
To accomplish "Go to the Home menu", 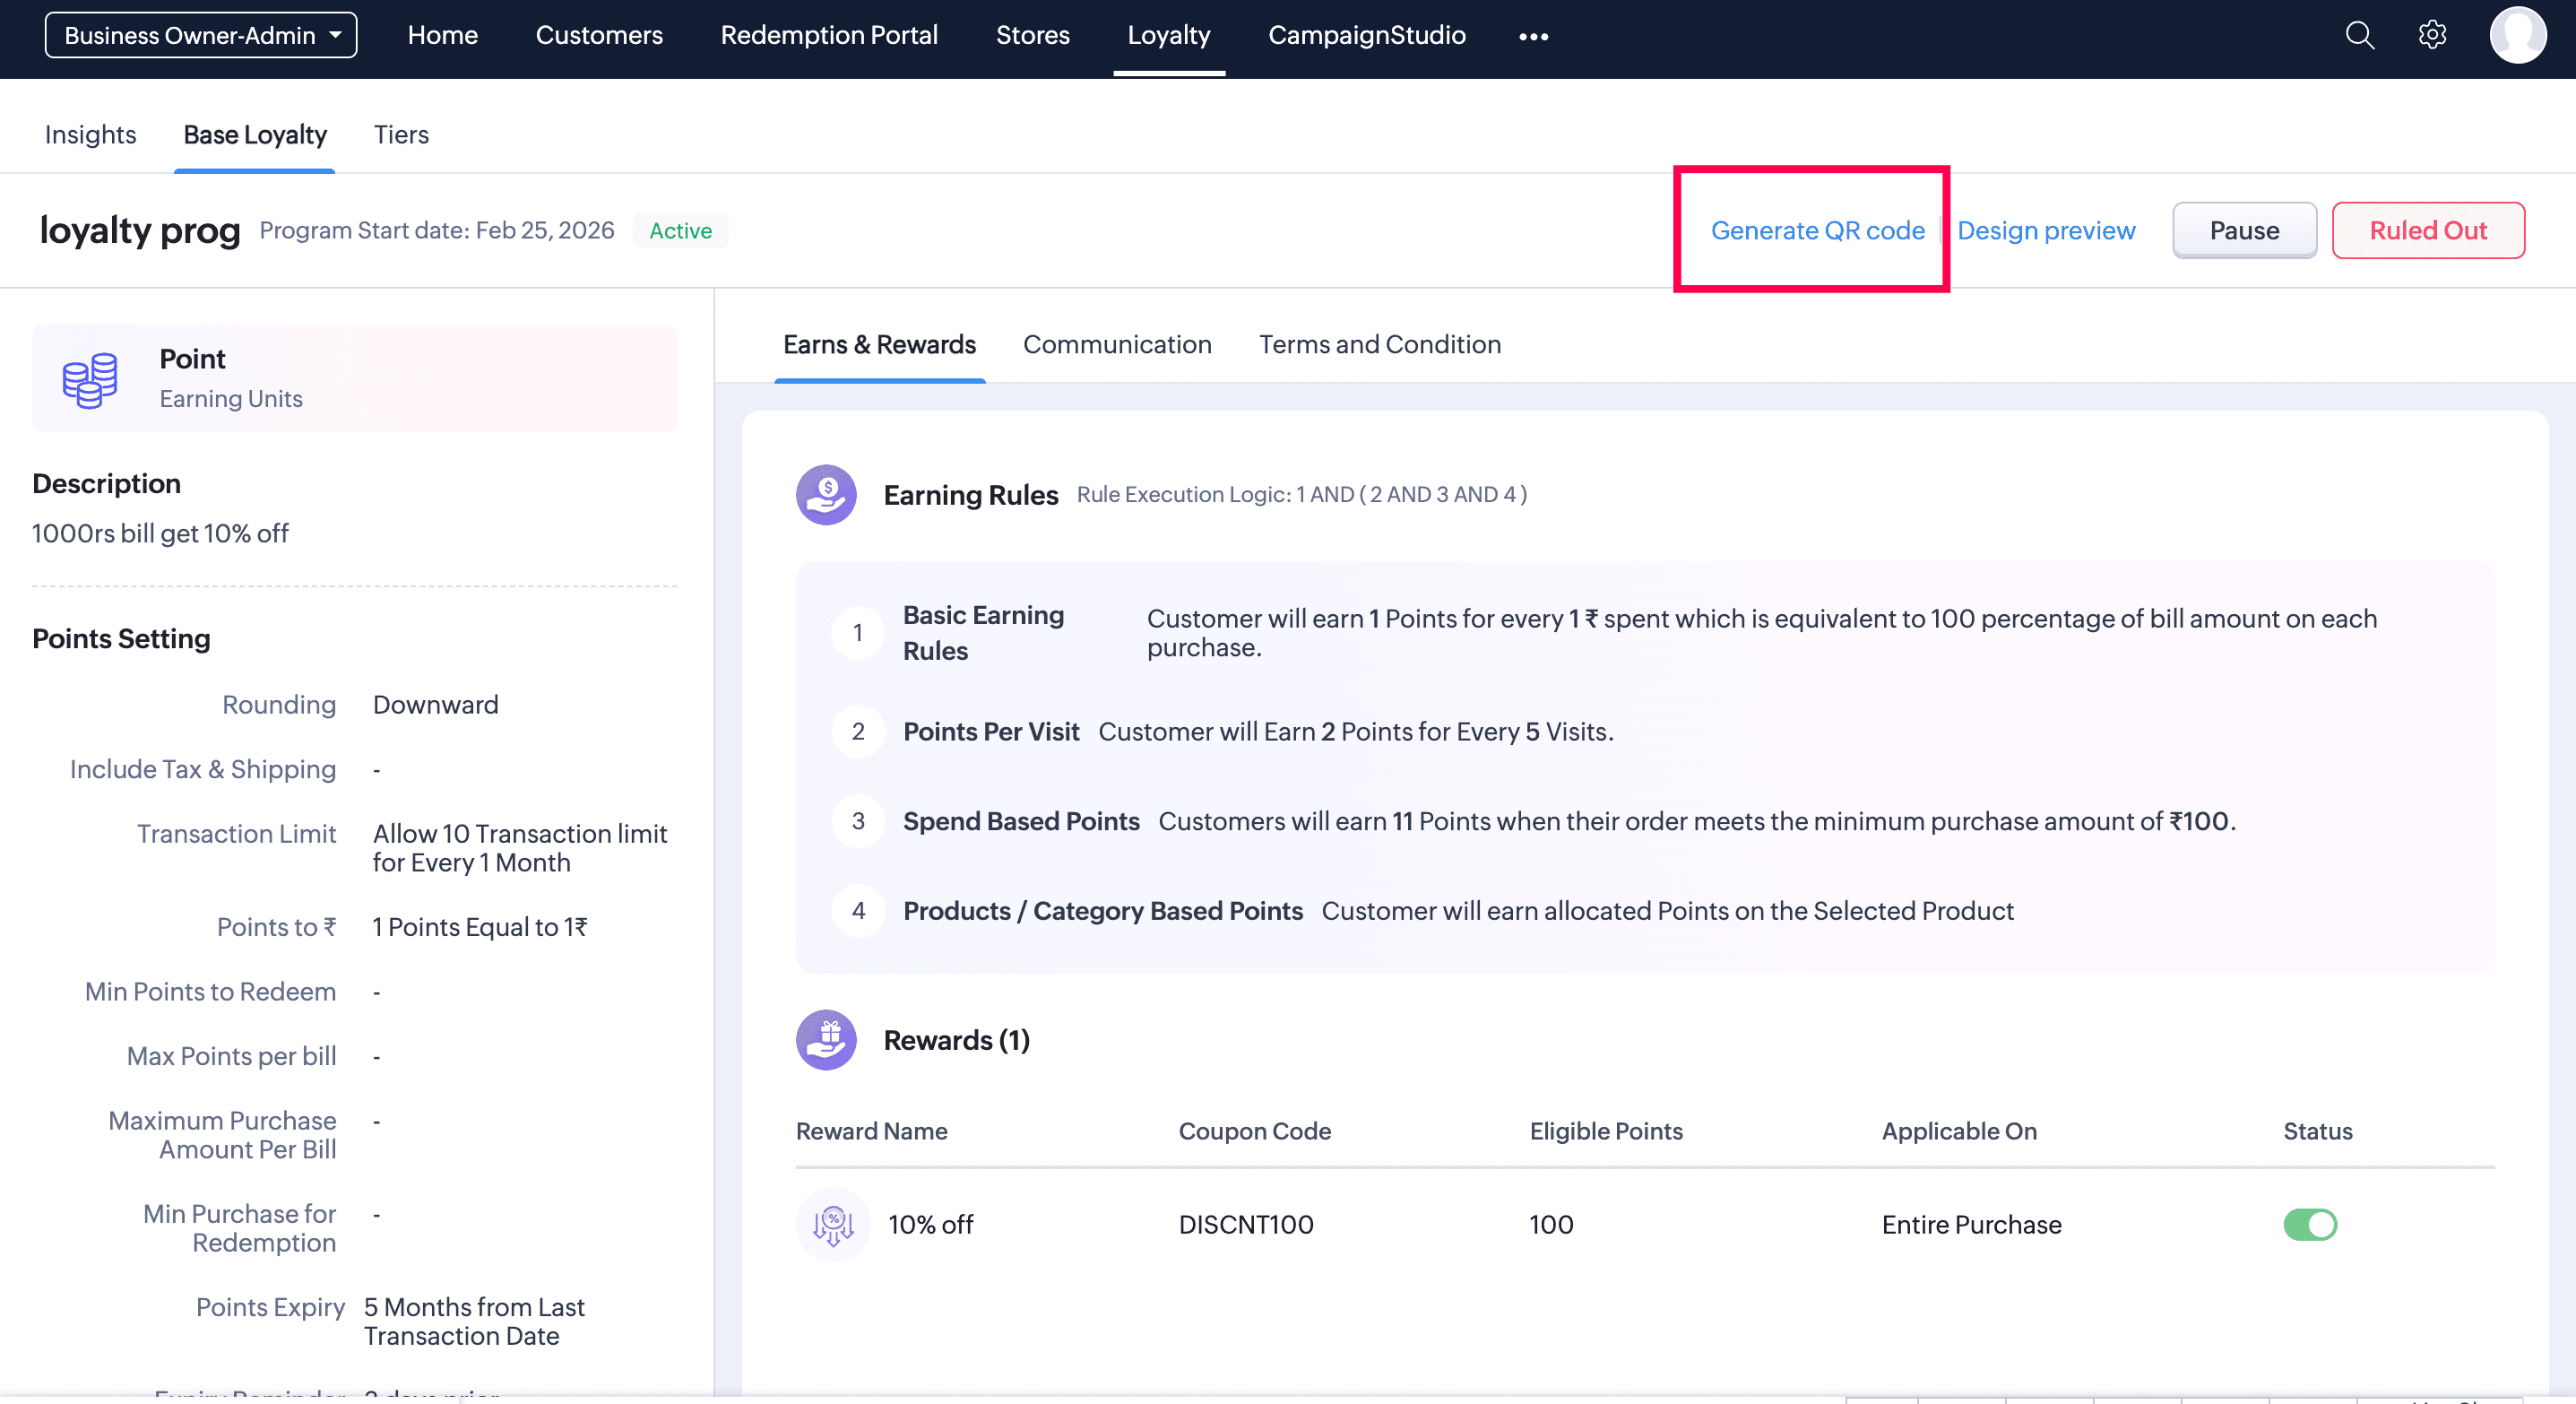I will [442, 35].
